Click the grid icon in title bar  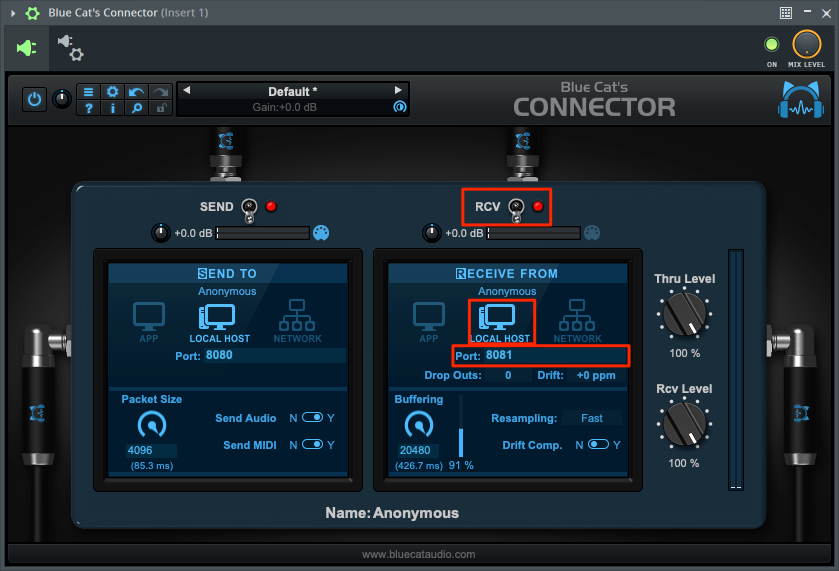[785, 13]
